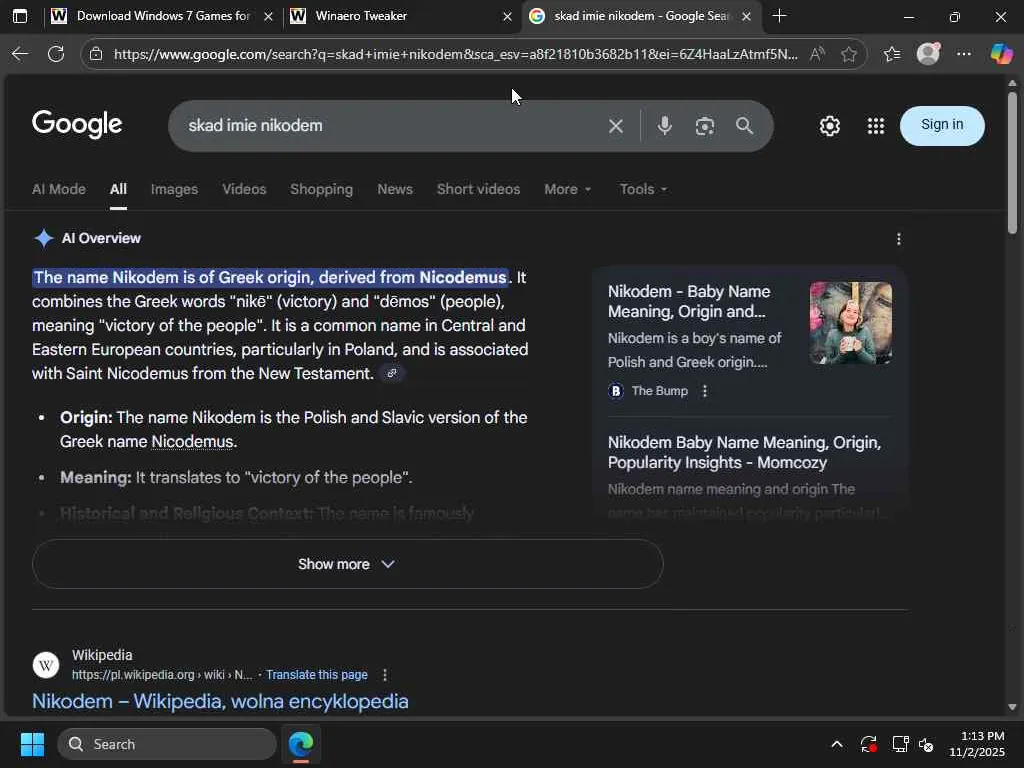Expand the More search filters dropdown
Screen dimensions: 1024x768
tap(568, 189)
